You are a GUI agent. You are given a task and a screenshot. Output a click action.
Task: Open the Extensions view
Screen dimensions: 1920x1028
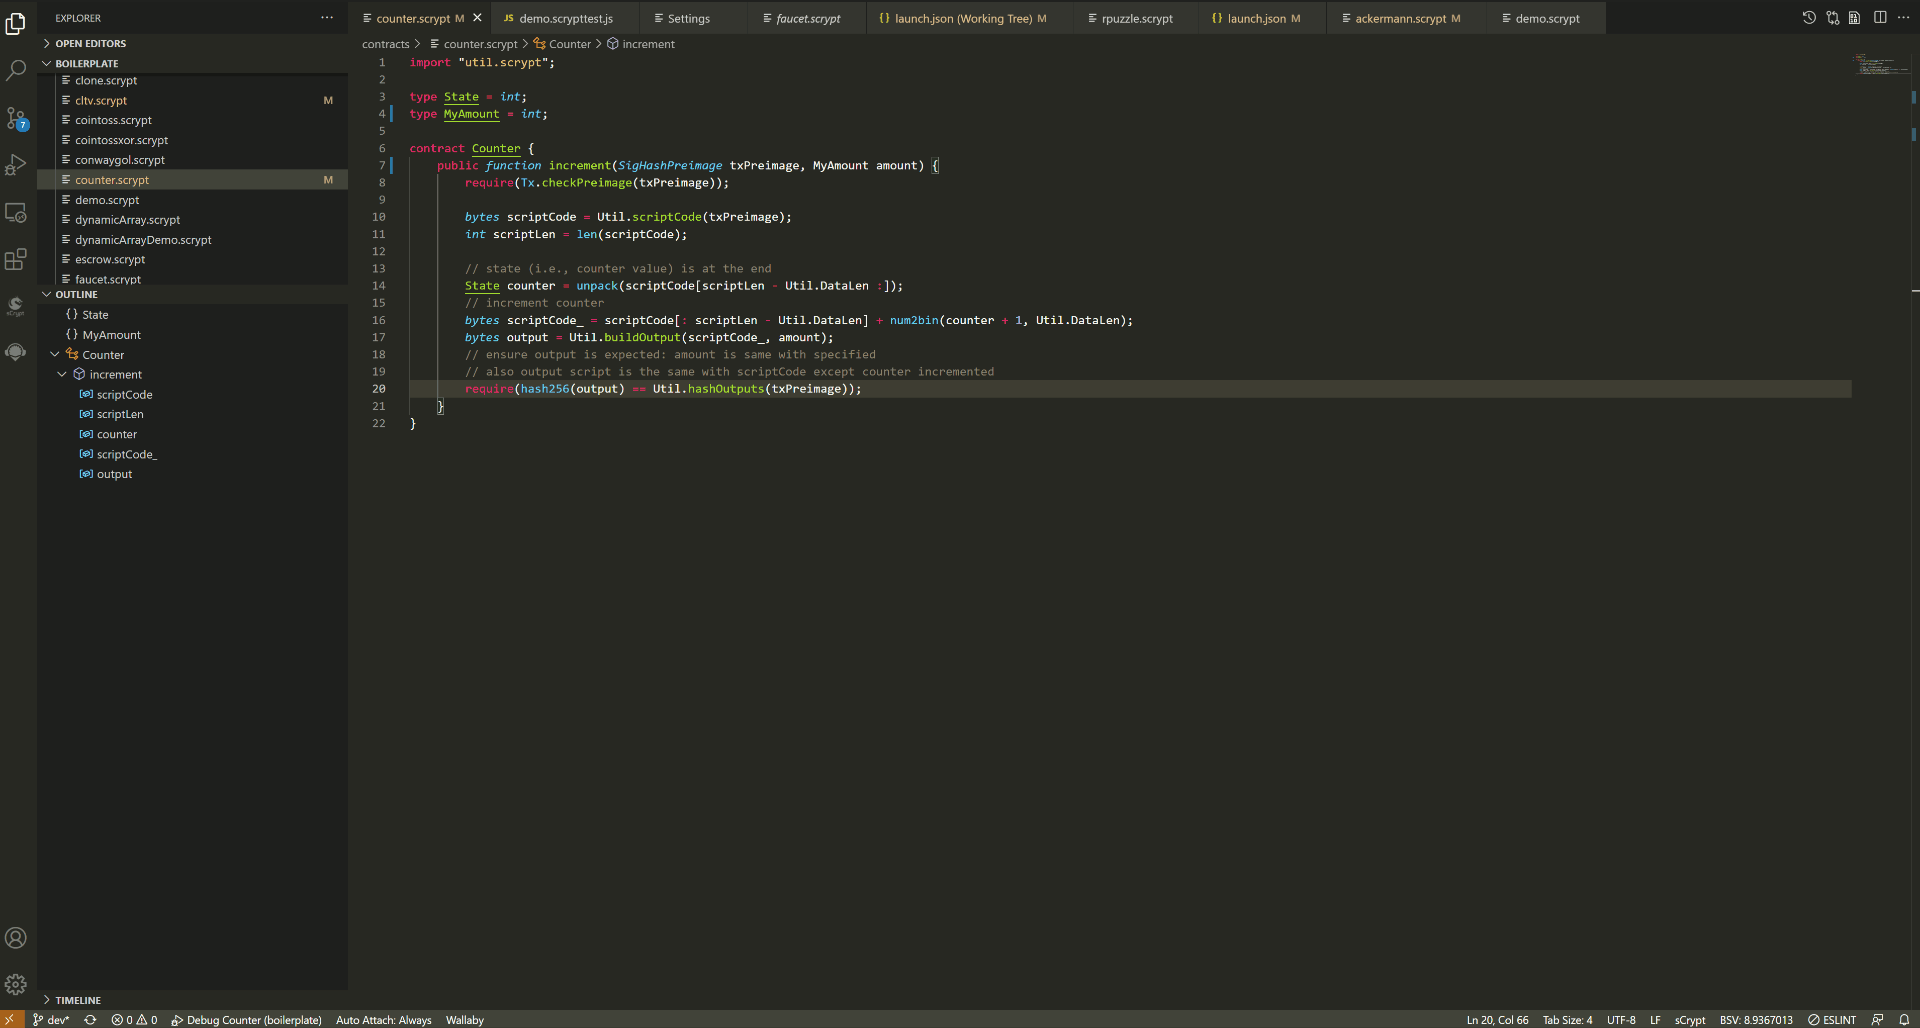[x=16, y=260]
